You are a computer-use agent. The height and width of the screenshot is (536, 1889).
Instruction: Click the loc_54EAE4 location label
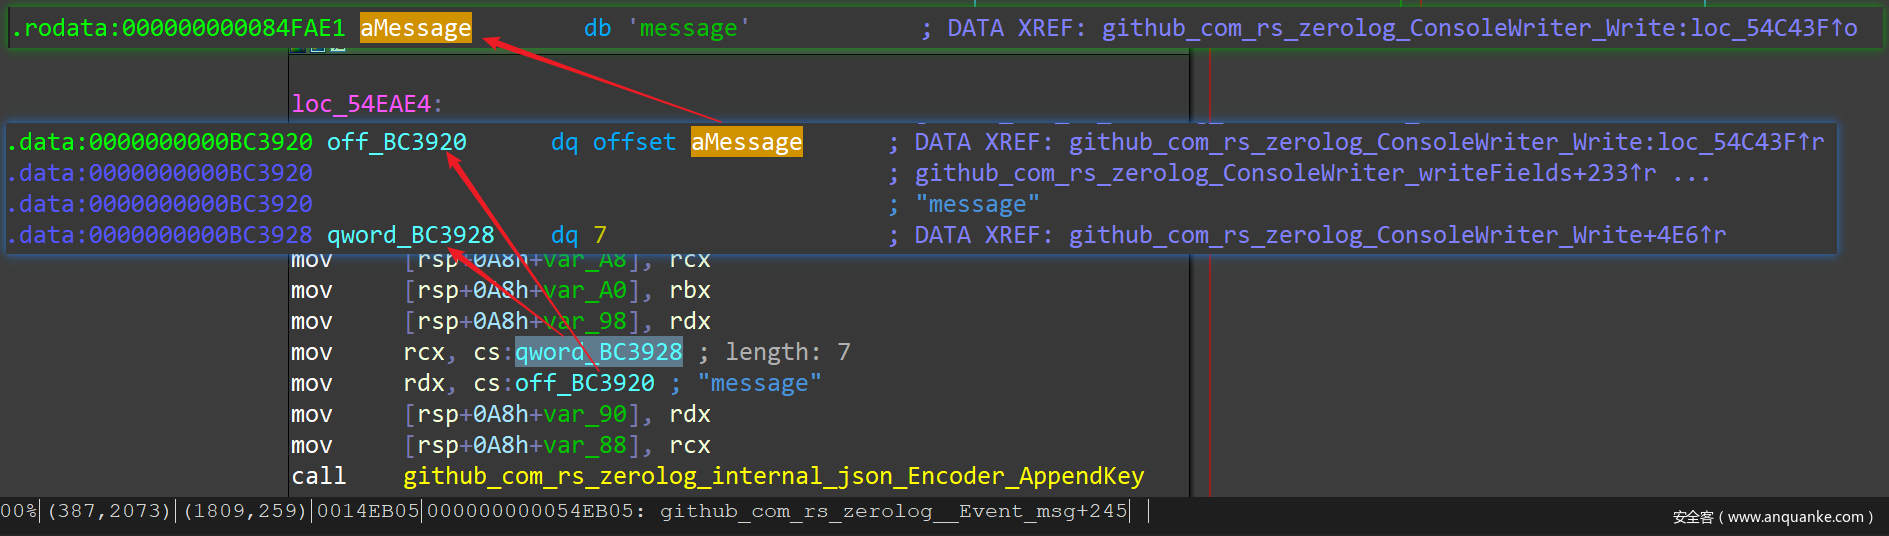[x=362, y=103]
